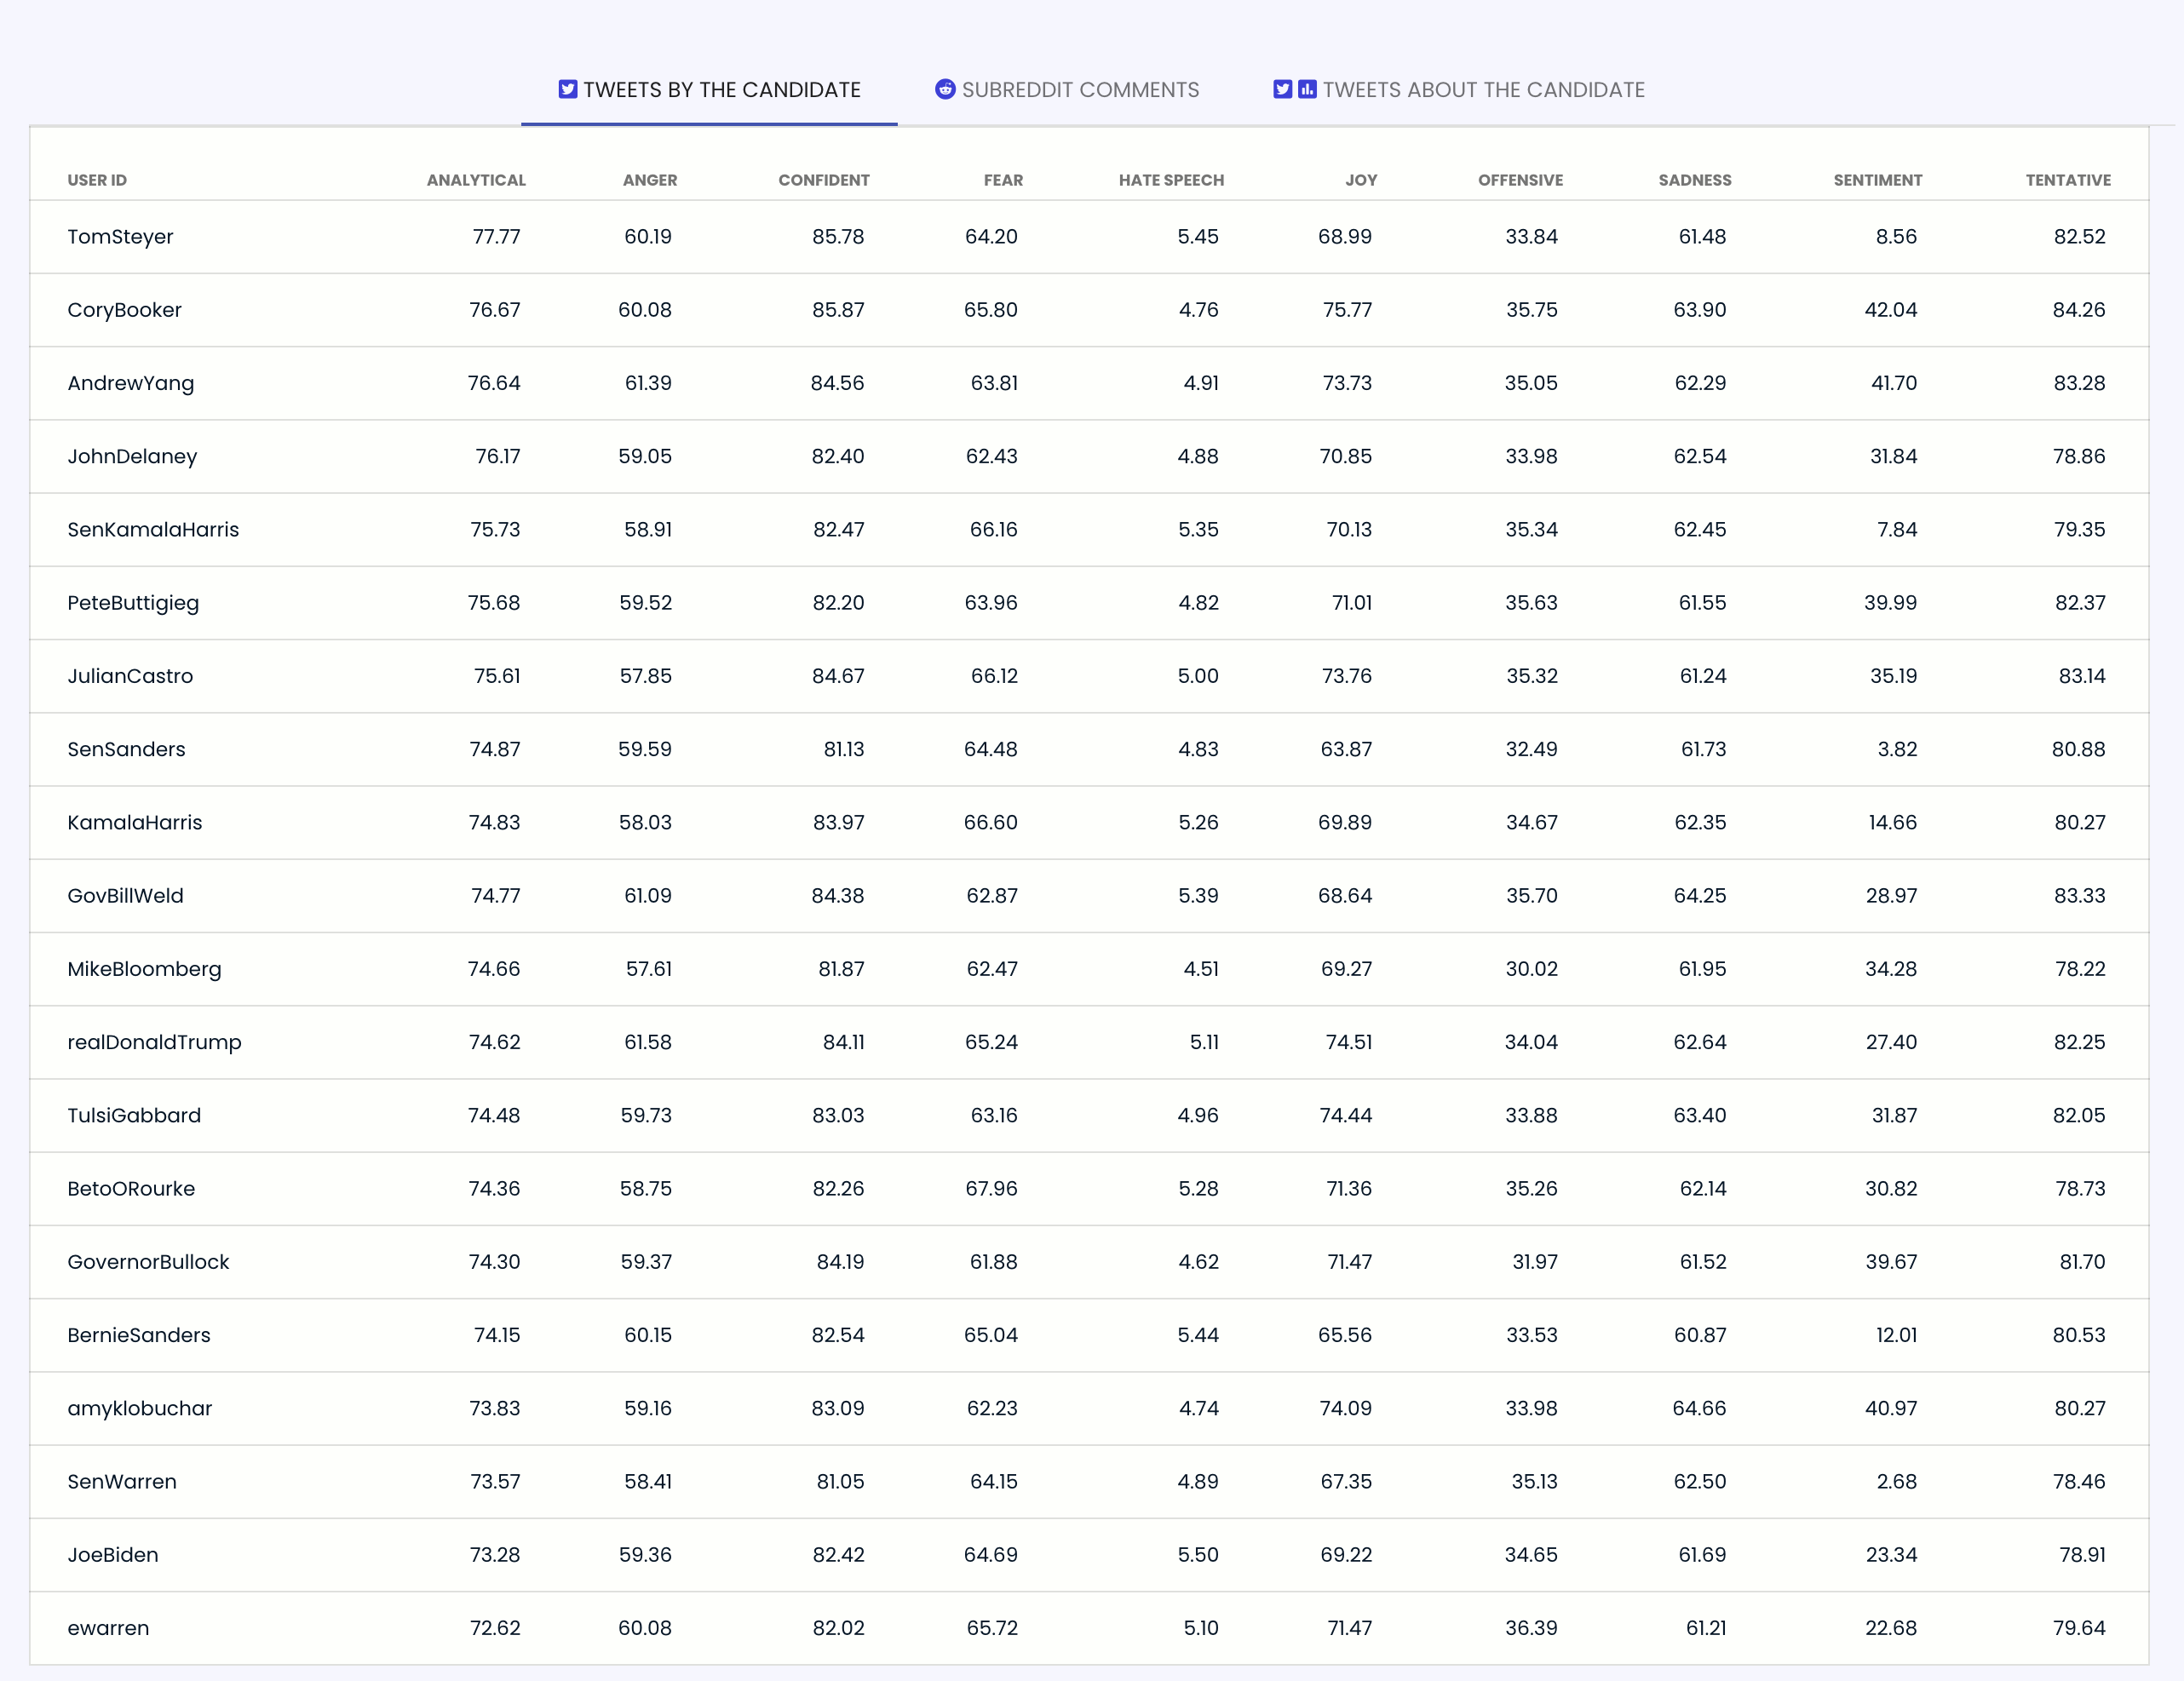Viewport: 2184px width, 1681px height.
Task: Click the Reddit icon on Subreddit tab
Action: 944,89
